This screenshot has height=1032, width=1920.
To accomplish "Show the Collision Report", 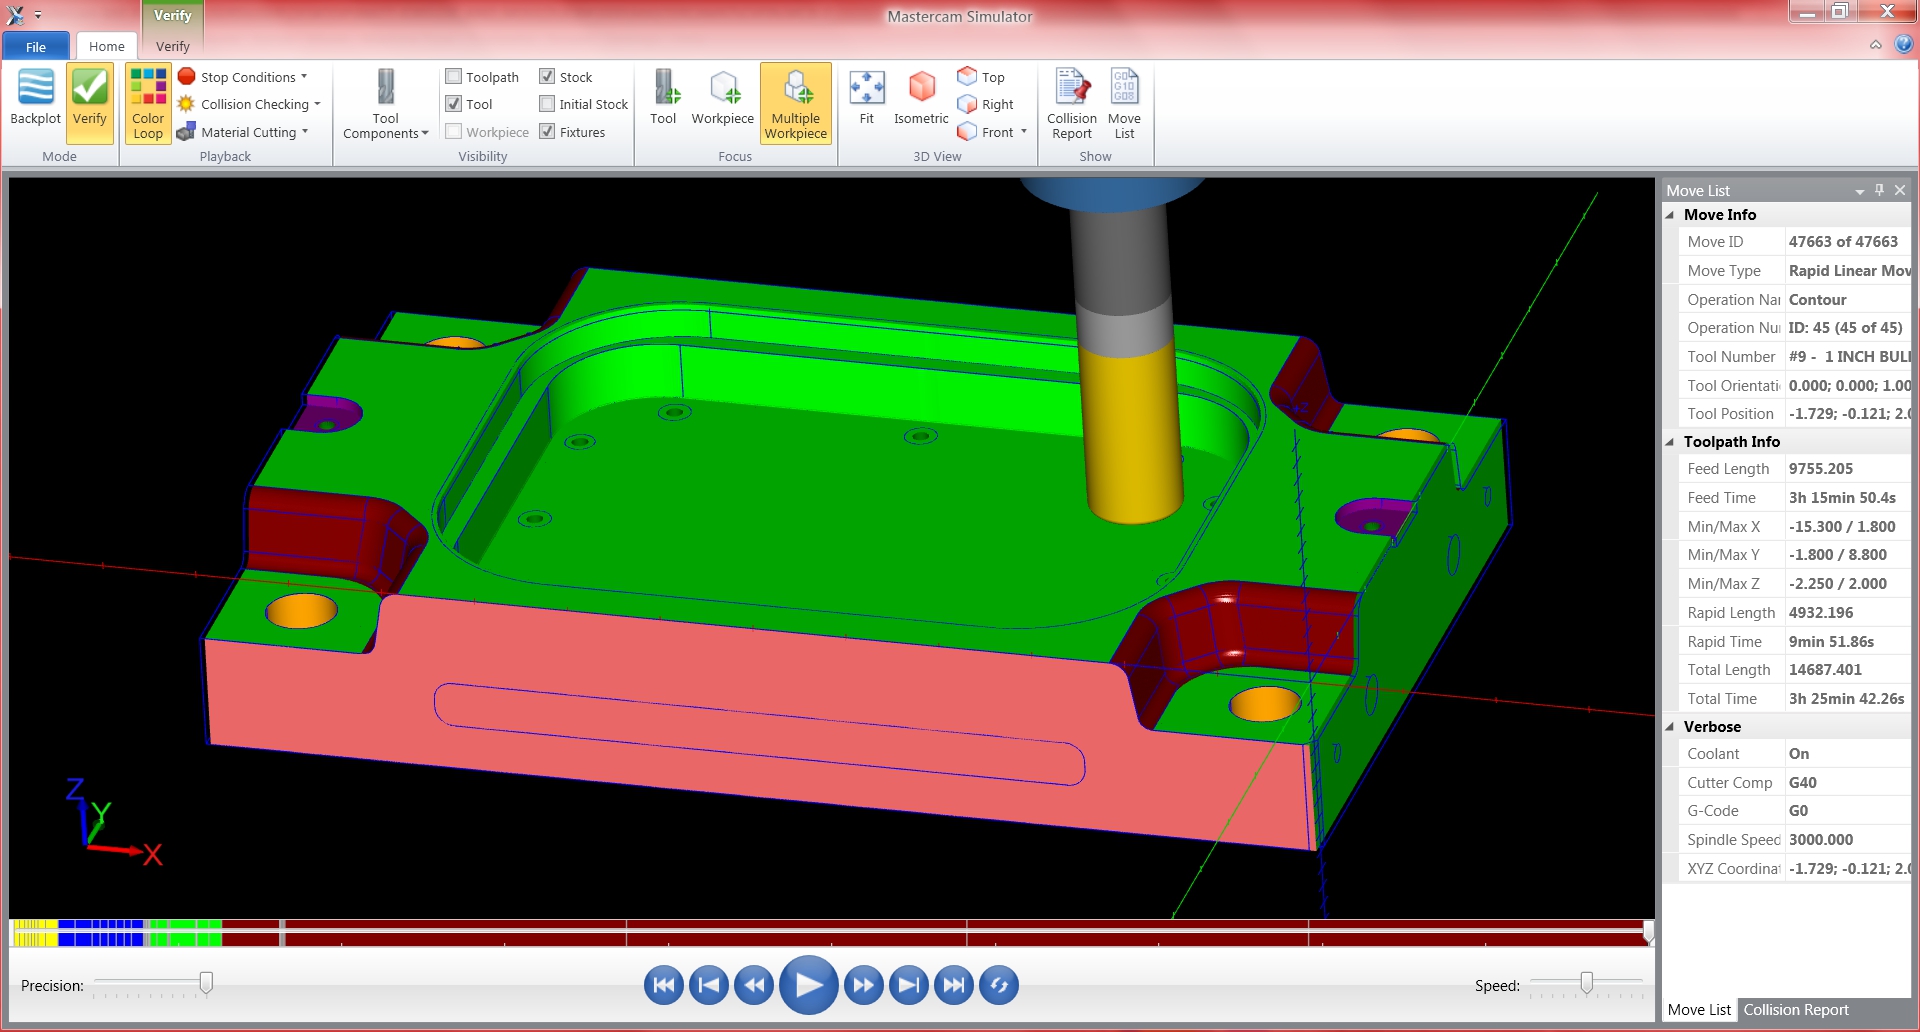I will click(1072, 104).
